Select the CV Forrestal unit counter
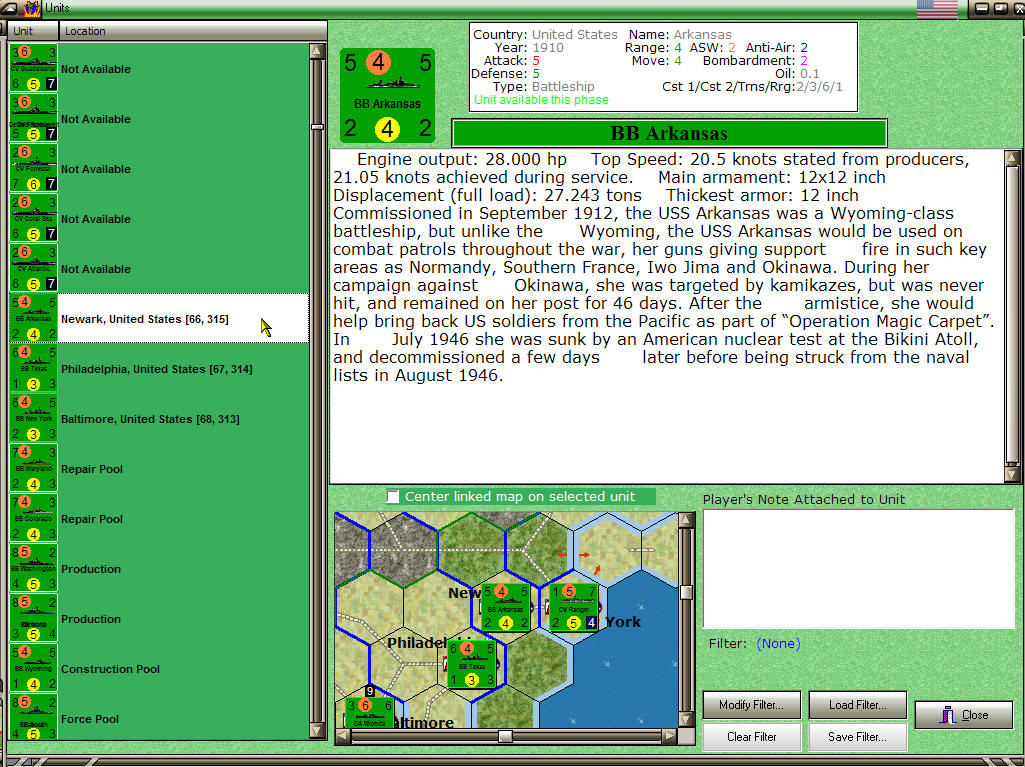The height and width of the screenshot is (767, 1025). (33, 168)
